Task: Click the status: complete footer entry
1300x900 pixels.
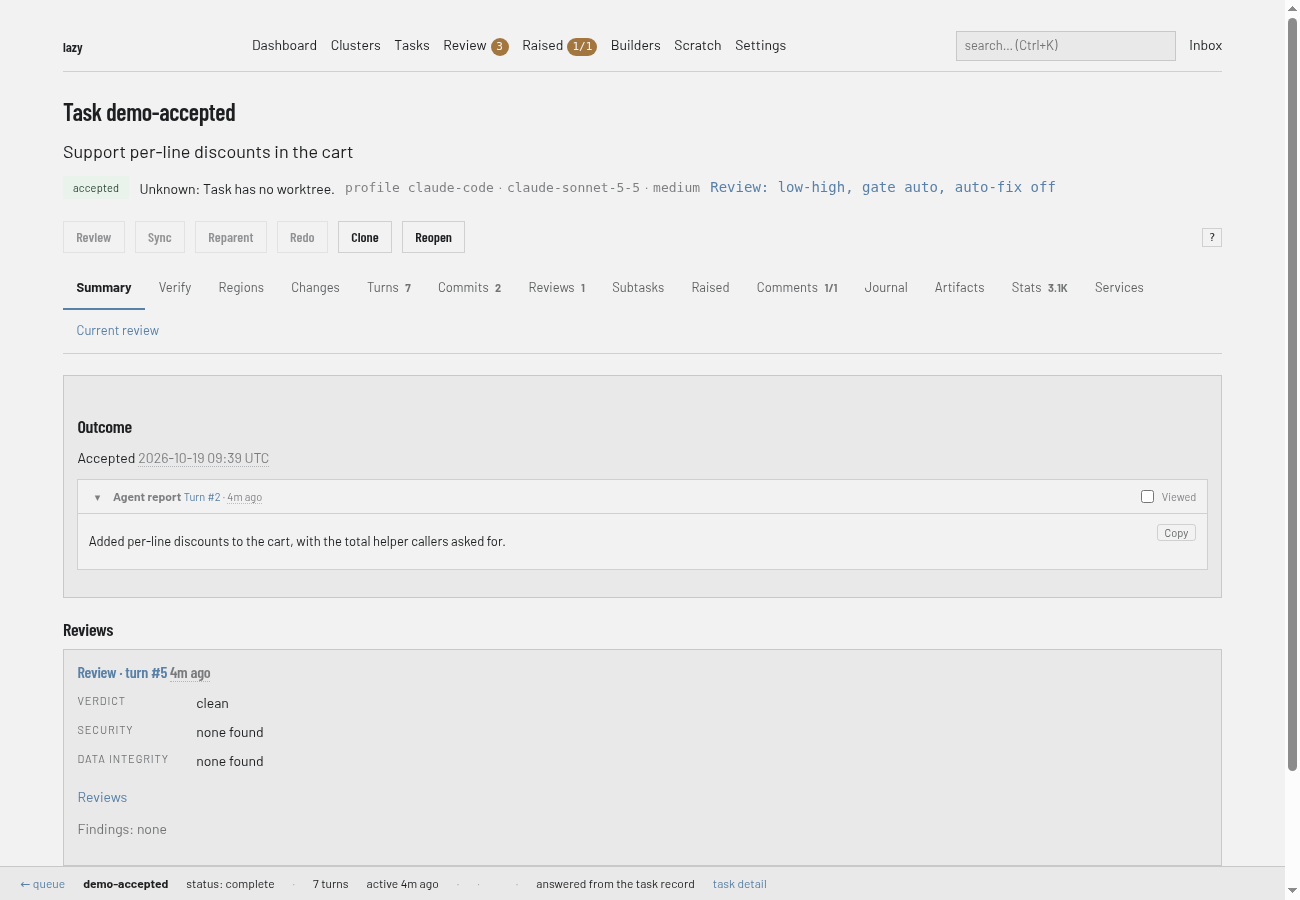Action: click(230, 884)
